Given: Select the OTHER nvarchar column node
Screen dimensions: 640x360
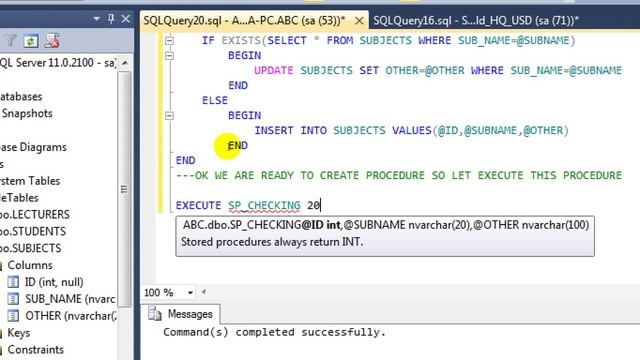Looking at the screenshot, I should point(71,316).
